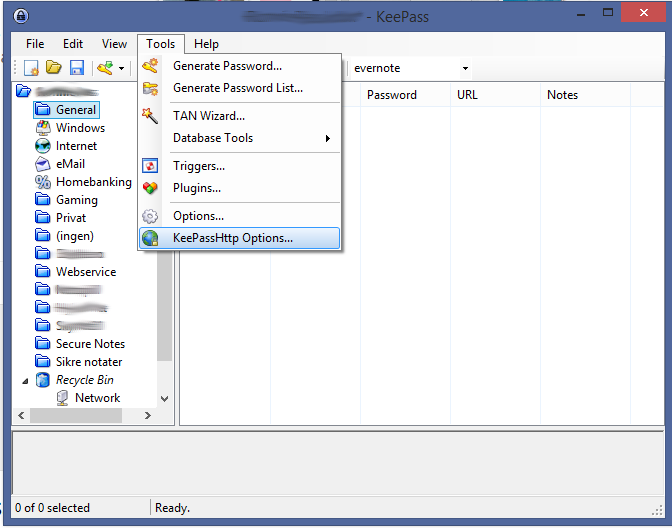Click the Gaming folder icon
672x528 pixels.
click(42, 200)
